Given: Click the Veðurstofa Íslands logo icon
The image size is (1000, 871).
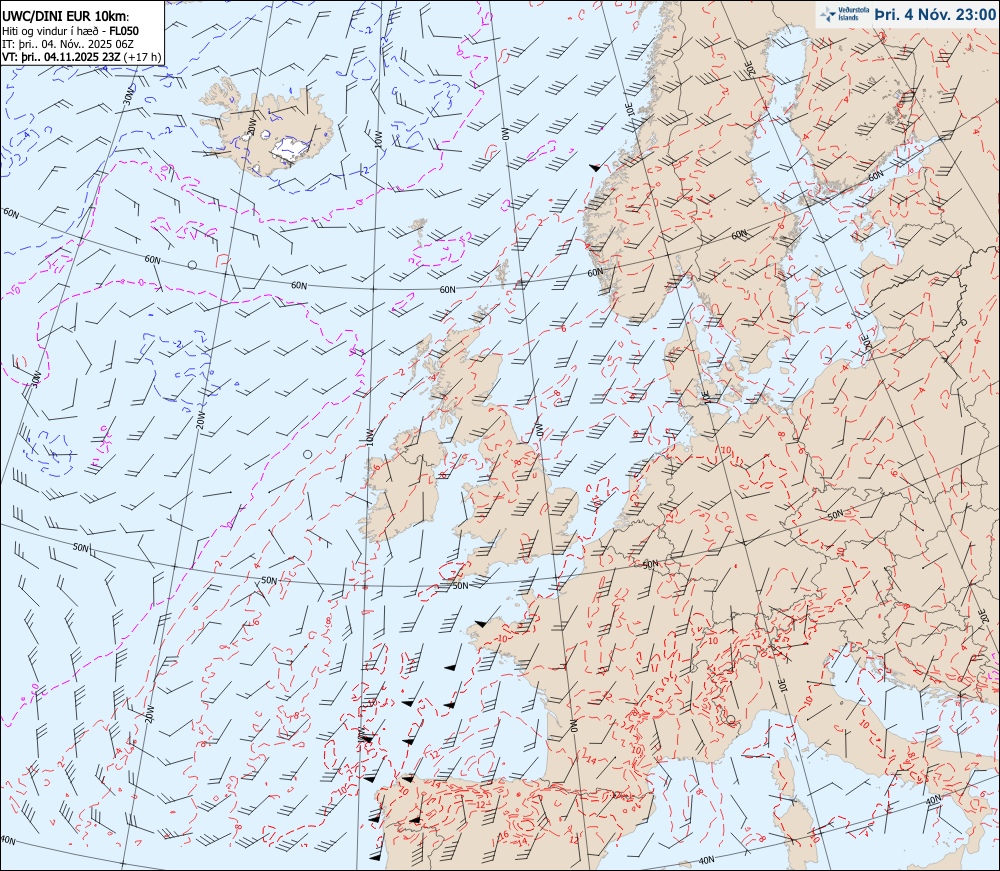Looking at the screenshot, I should 828,14.
